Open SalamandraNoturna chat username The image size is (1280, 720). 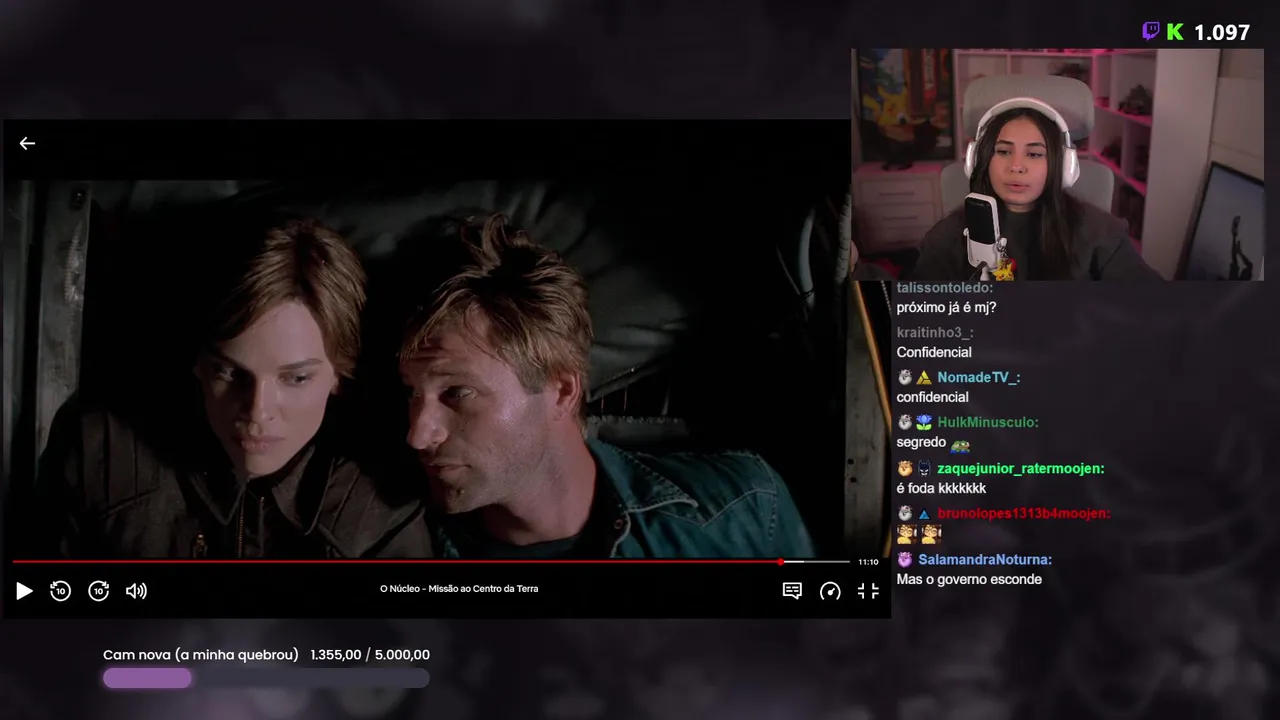point(985,560)
